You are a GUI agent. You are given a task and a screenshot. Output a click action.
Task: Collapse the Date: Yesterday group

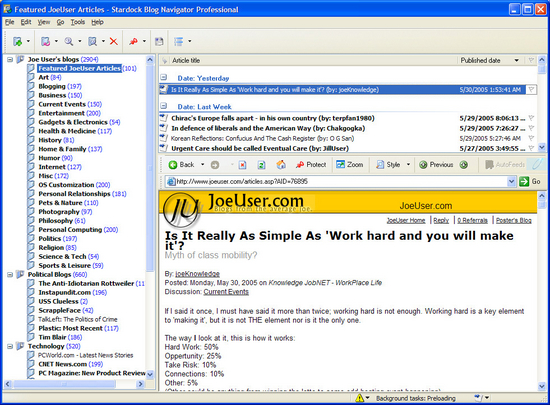click(164, 77)
